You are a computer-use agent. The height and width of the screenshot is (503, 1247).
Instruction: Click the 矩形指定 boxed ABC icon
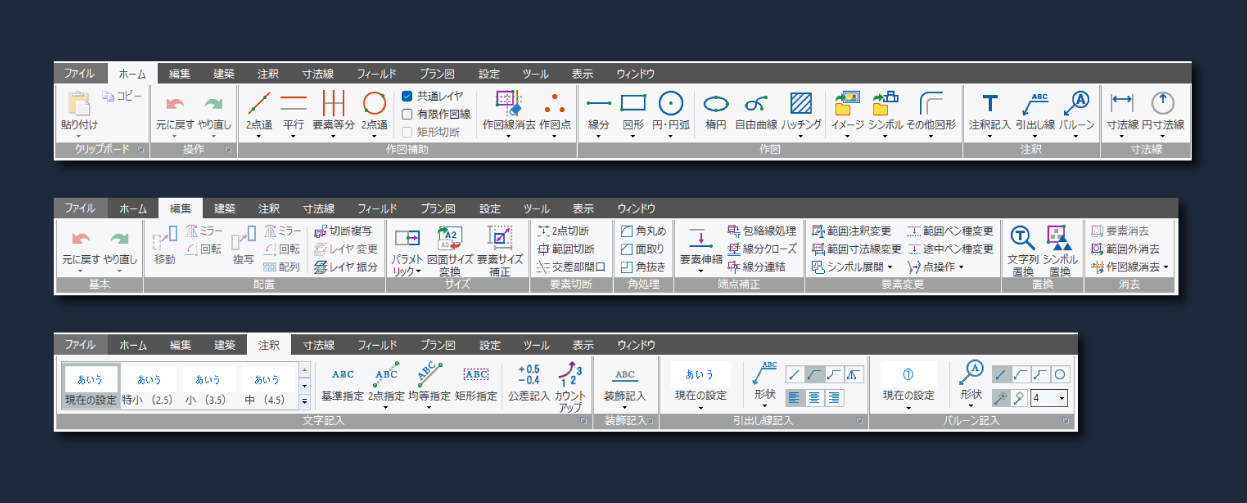tap(475, 375)
